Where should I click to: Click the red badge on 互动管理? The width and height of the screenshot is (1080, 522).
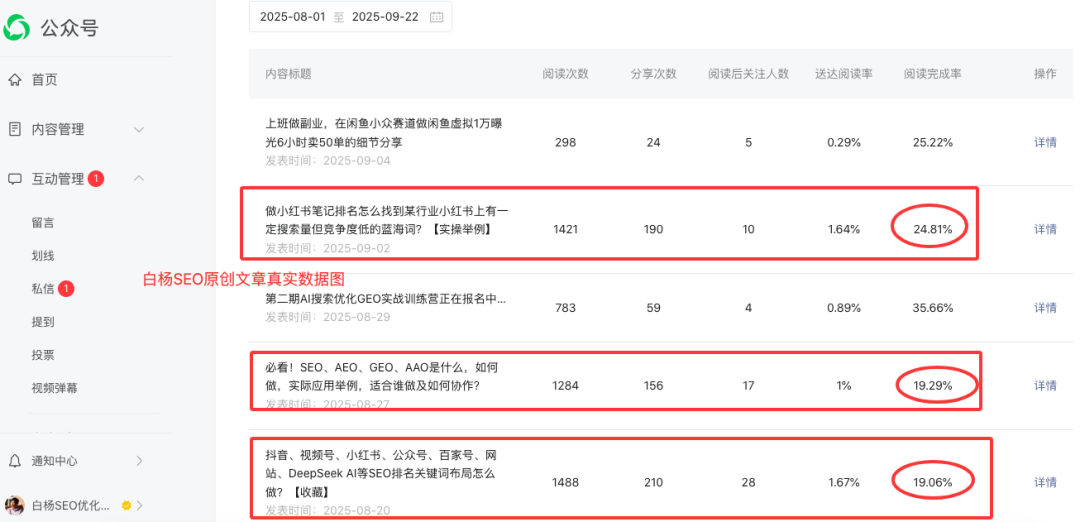click(96, 179)
